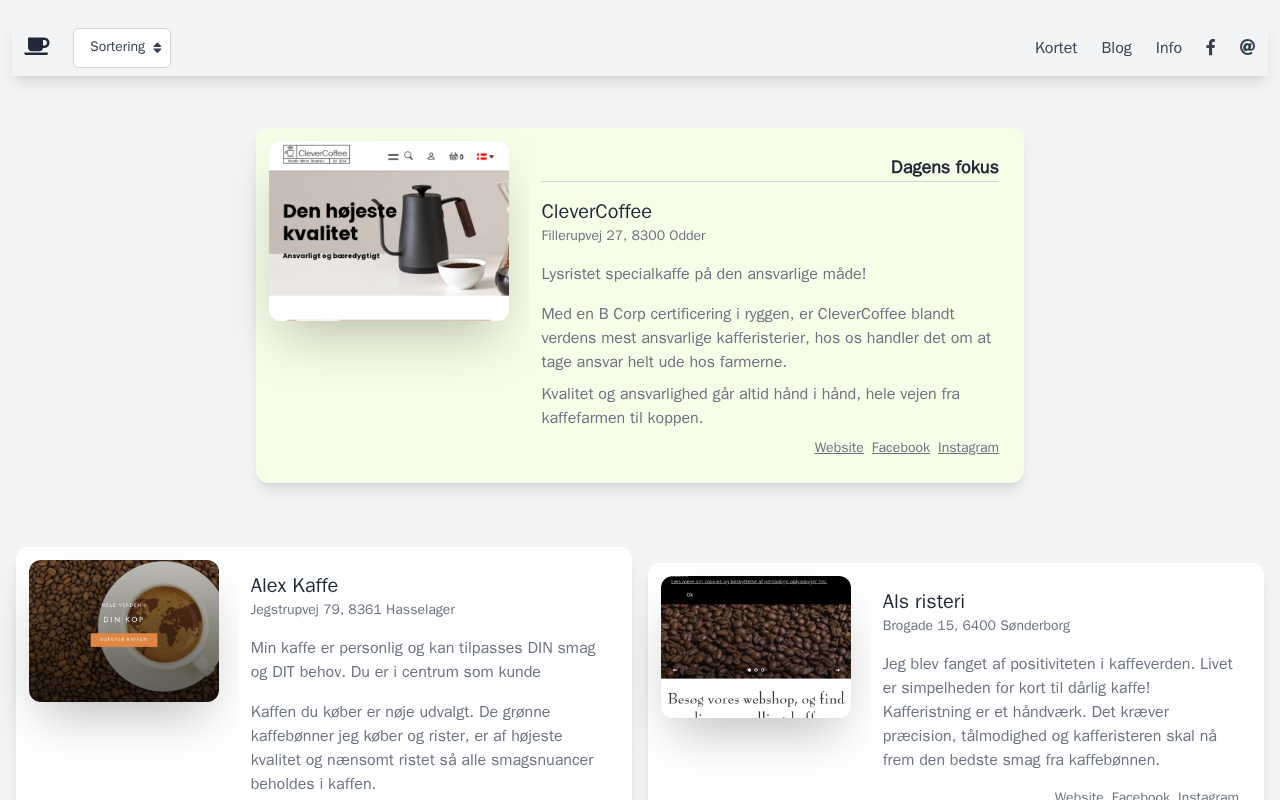Go to the Kortet page
Image resolution: width=1280 pixels, height=800 pixels.
(x=1056, y=48)
